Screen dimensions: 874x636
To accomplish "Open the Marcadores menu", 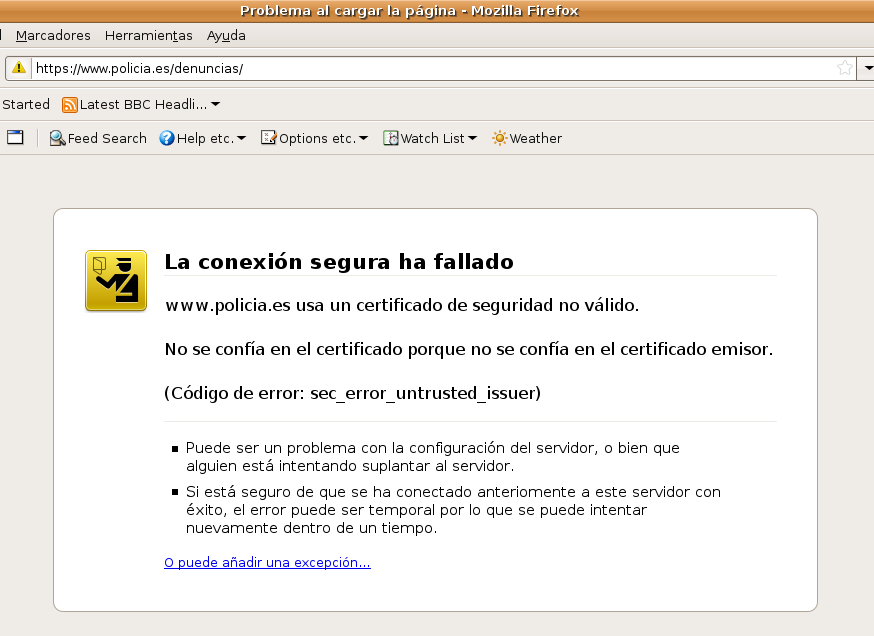I will click(53, 36).
